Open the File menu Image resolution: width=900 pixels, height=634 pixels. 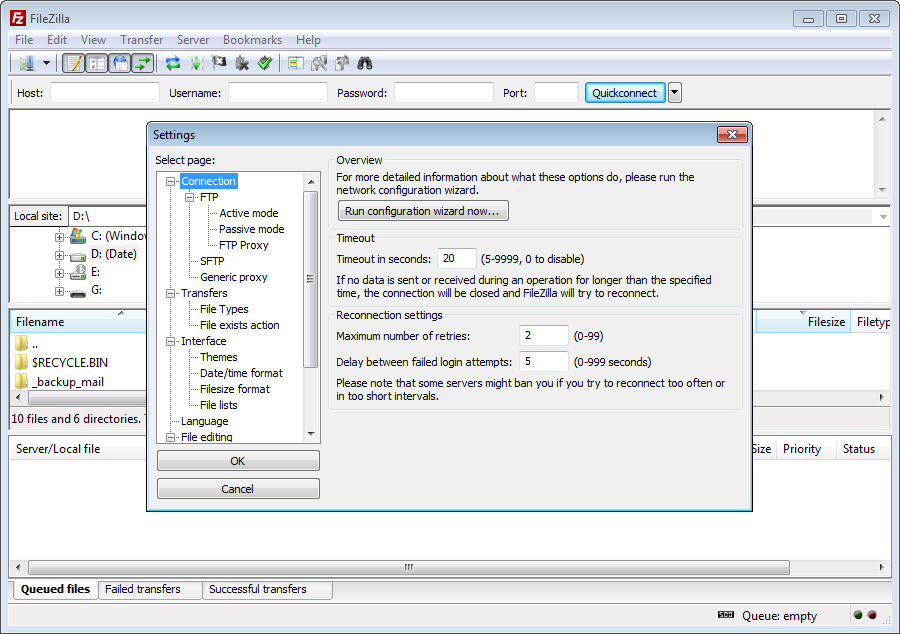24,40
